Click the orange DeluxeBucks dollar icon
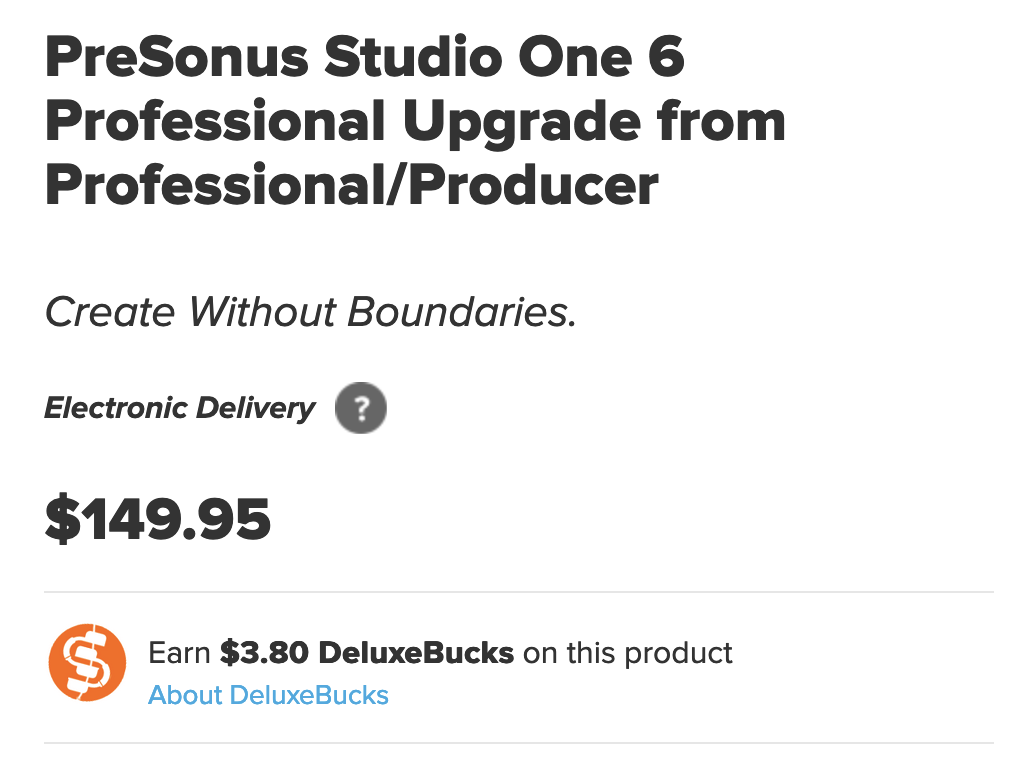Viewport: 1034px width, 766px height. 87,663
